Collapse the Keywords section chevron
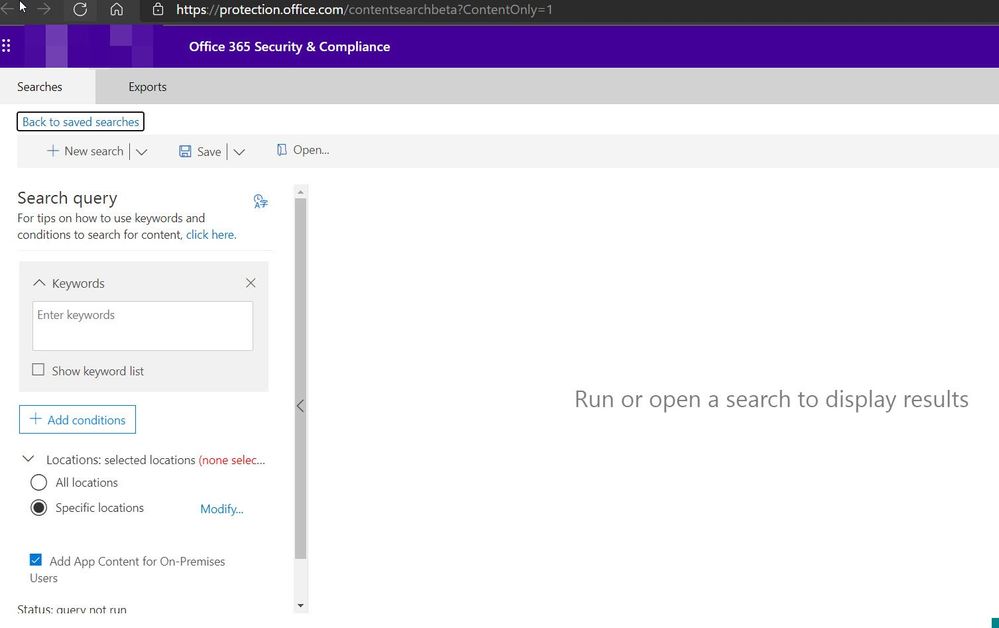This screenshot has height=628, width=999. point(39,283)
